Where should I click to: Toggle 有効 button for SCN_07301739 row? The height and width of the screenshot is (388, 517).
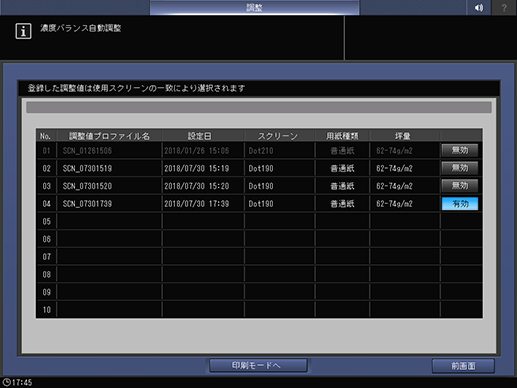pyautogui.click(x=460, y=204)
